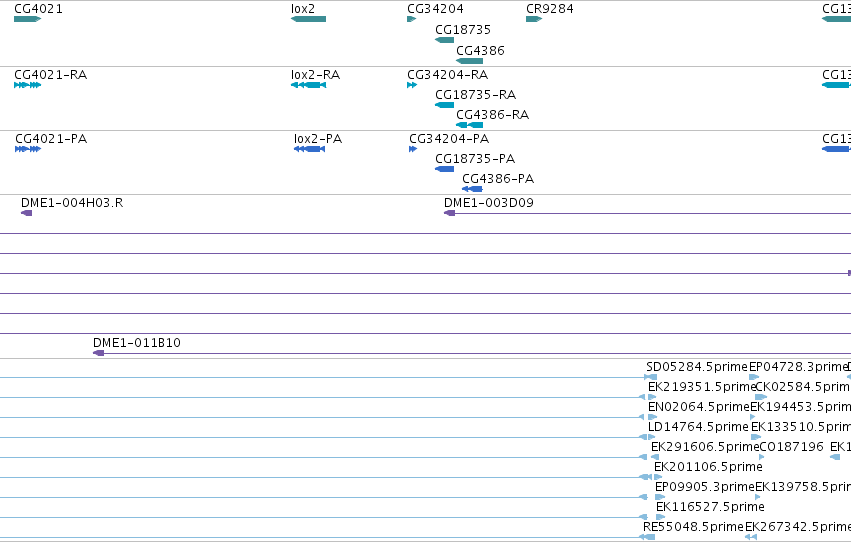Click the LD14764.5prime label text
This screenshot has width=851, height=542.
pyautogui.click(x=698, y=427)
